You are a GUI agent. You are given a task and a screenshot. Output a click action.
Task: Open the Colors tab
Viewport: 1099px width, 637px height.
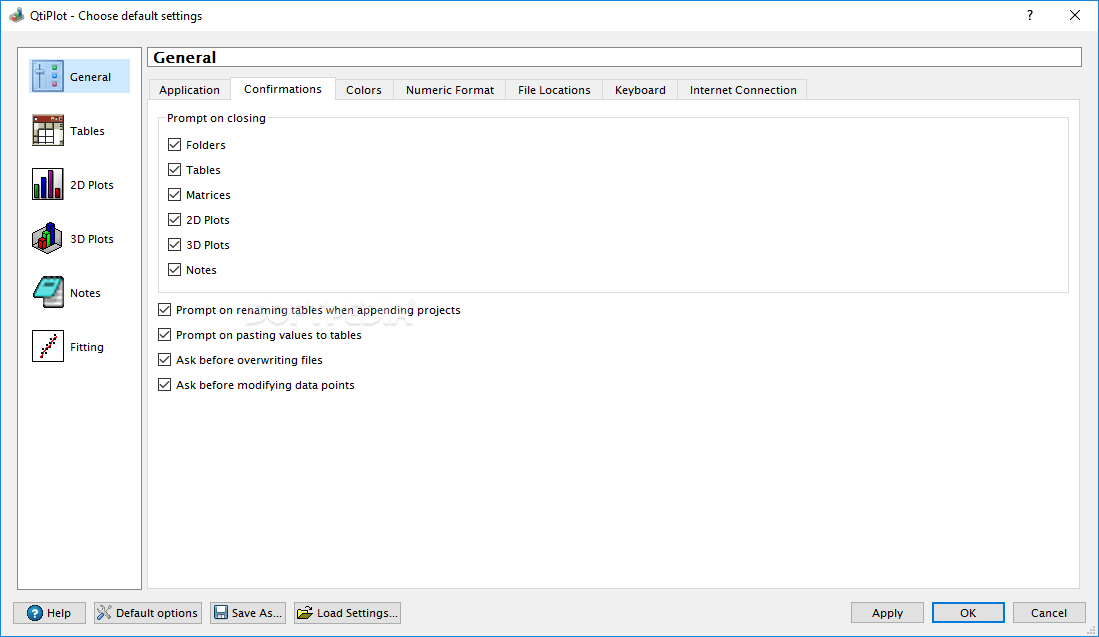(x=364, y=90)
